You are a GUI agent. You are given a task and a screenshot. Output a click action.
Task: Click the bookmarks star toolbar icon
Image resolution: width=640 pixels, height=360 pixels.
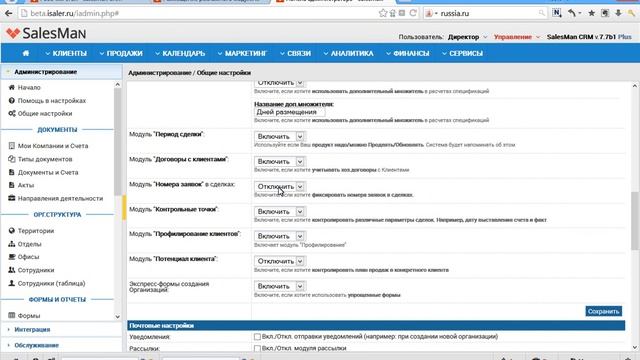pos(591,13)
